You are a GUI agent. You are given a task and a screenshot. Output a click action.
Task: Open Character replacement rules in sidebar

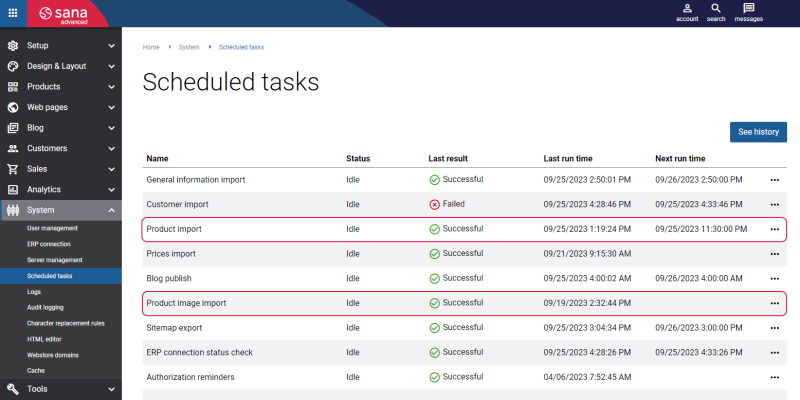tap(66, 323)
